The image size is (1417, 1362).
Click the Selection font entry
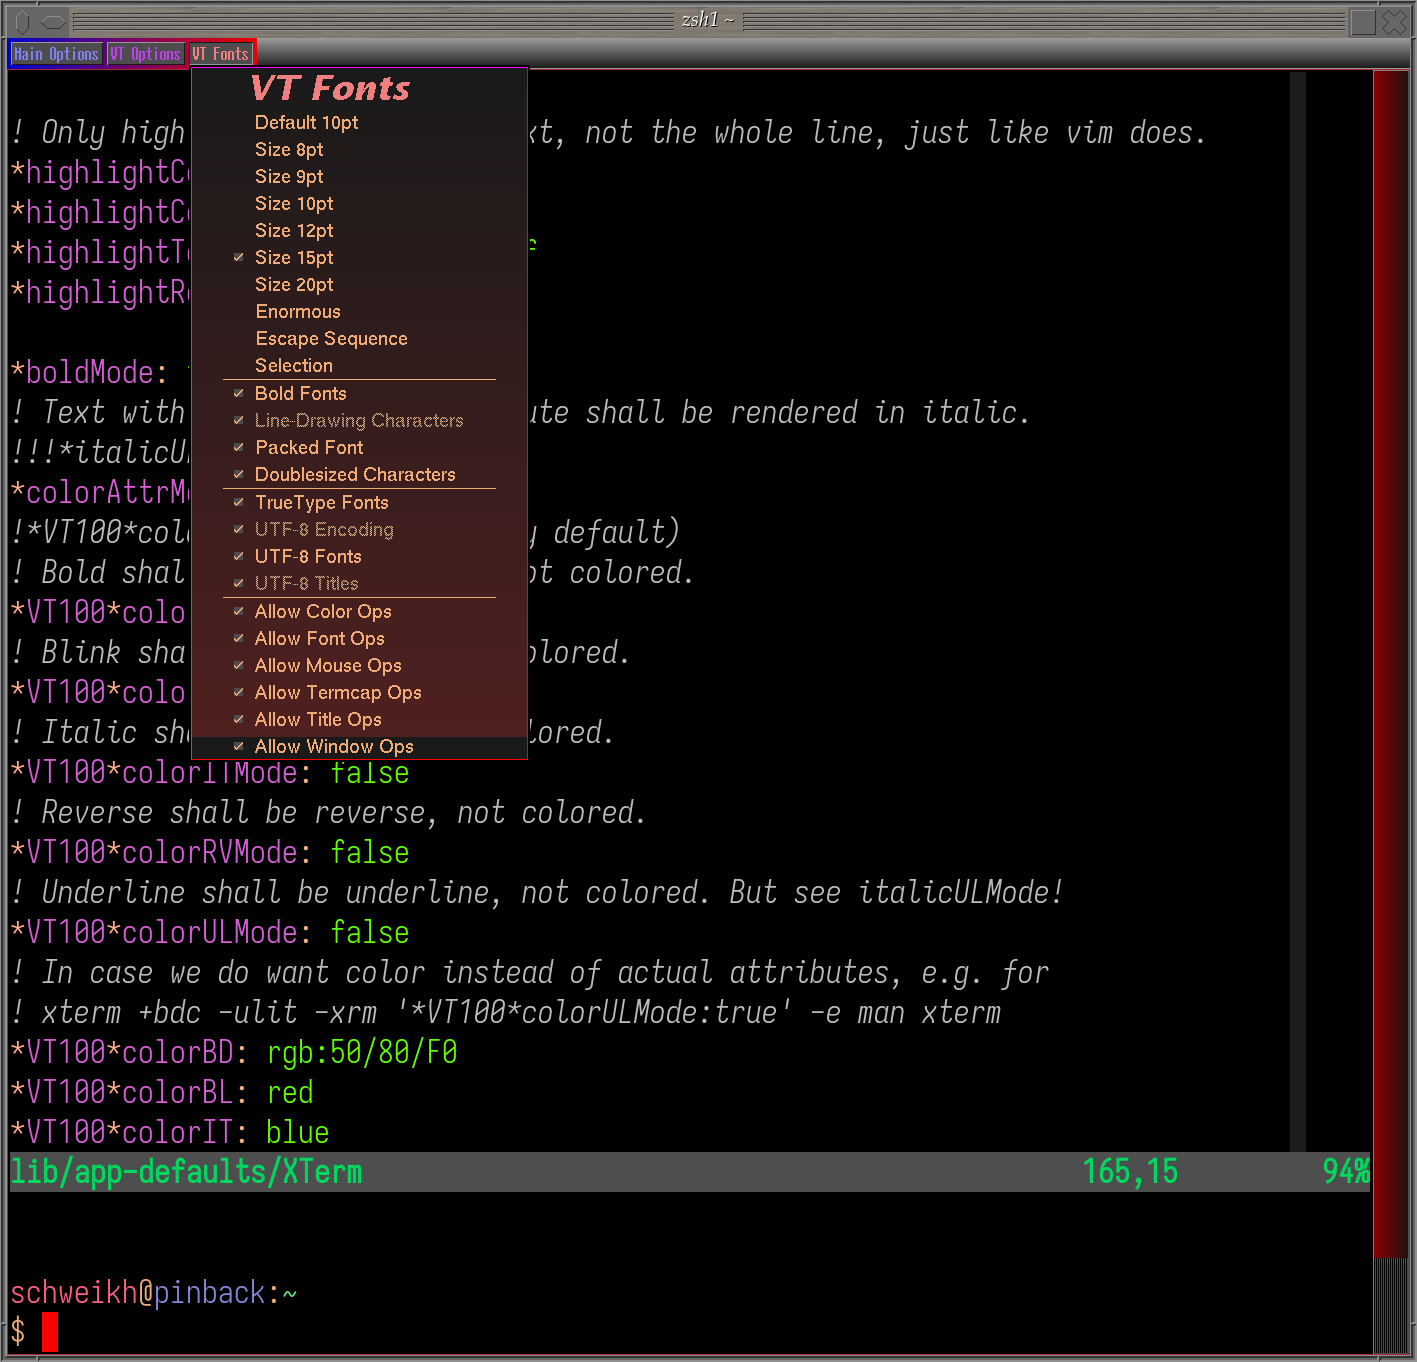(294, 366)
